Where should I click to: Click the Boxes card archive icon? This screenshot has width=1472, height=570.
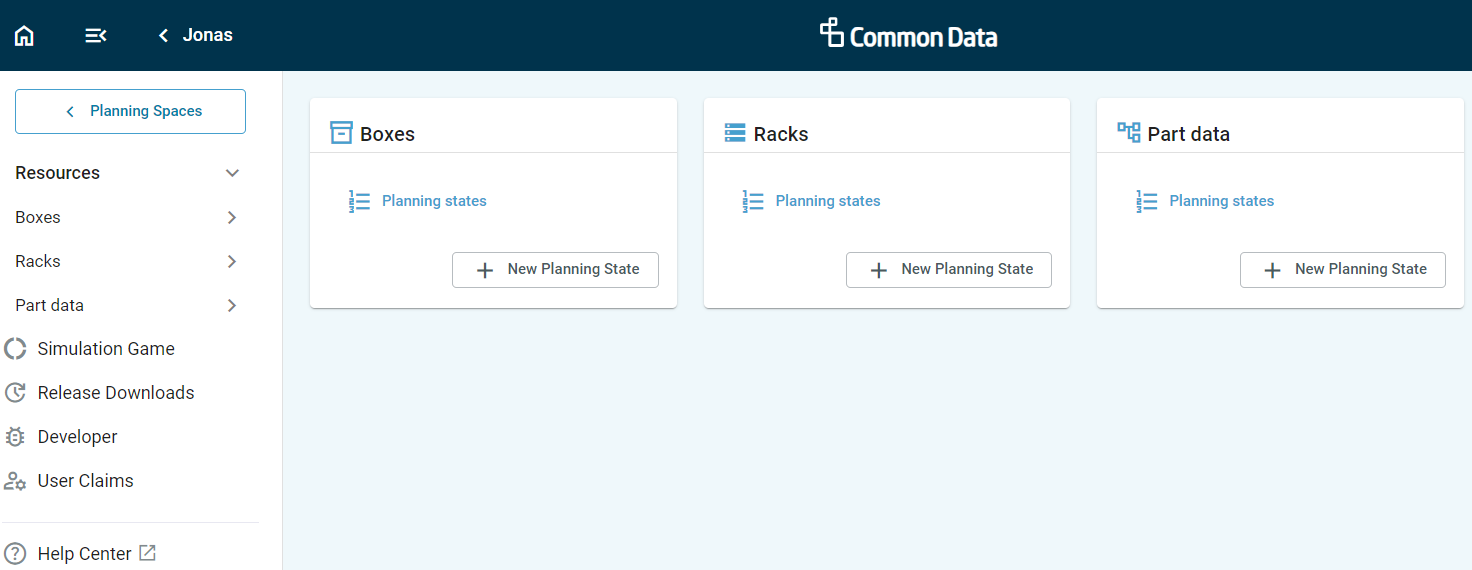click(x=341, y=133)
